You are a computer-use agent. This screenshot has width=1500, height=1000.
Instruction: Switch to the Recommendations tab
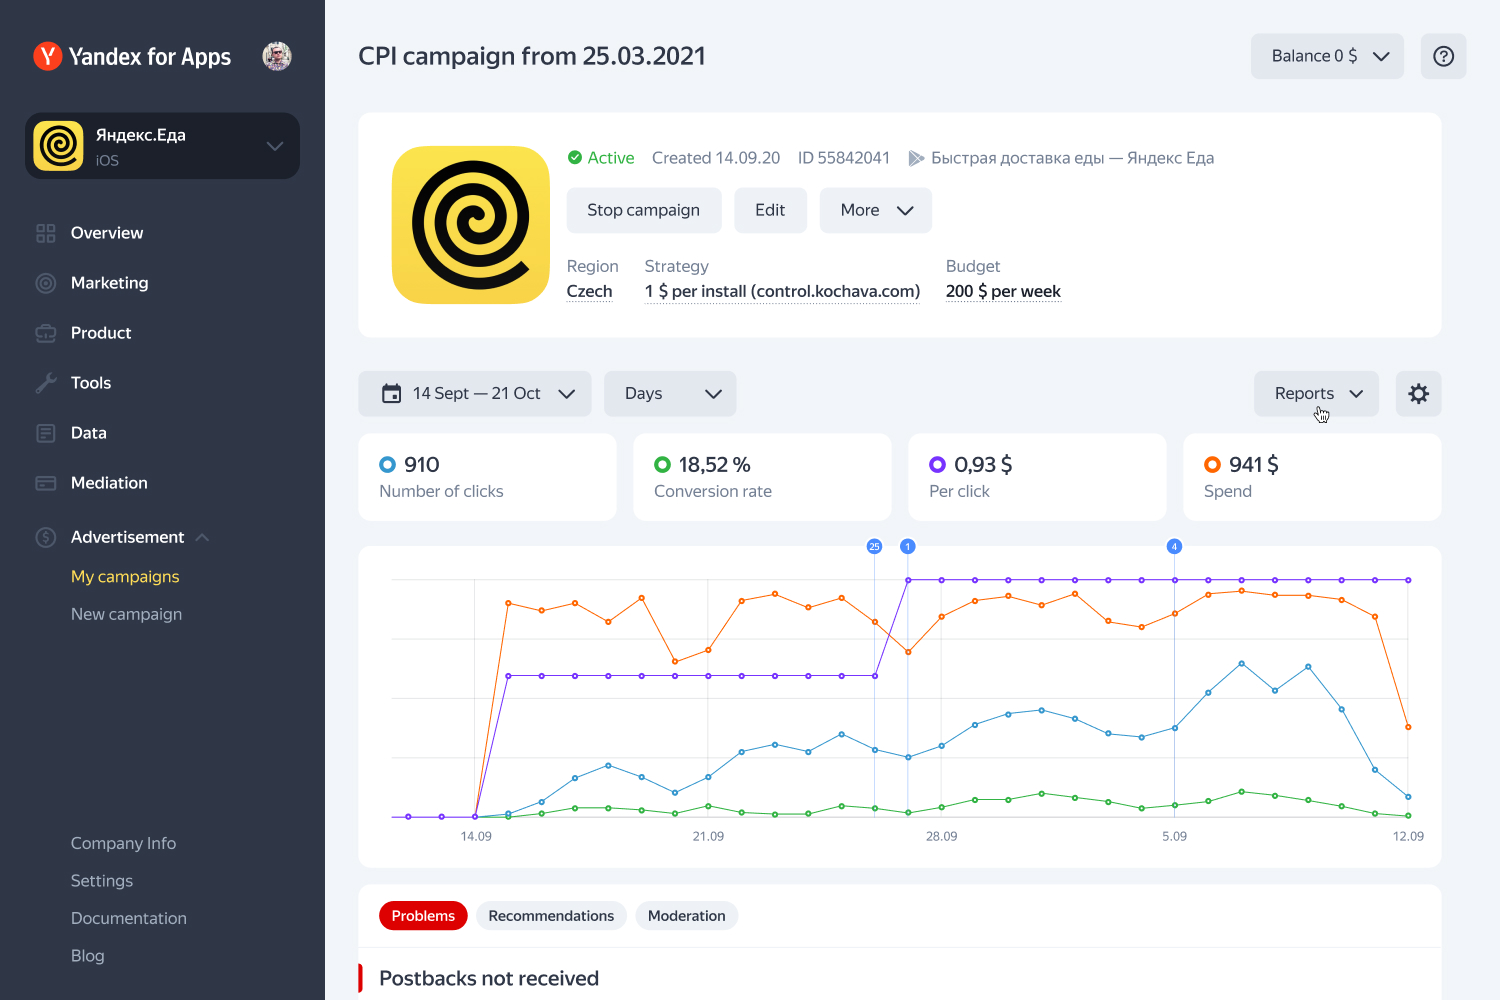point(551,916)
